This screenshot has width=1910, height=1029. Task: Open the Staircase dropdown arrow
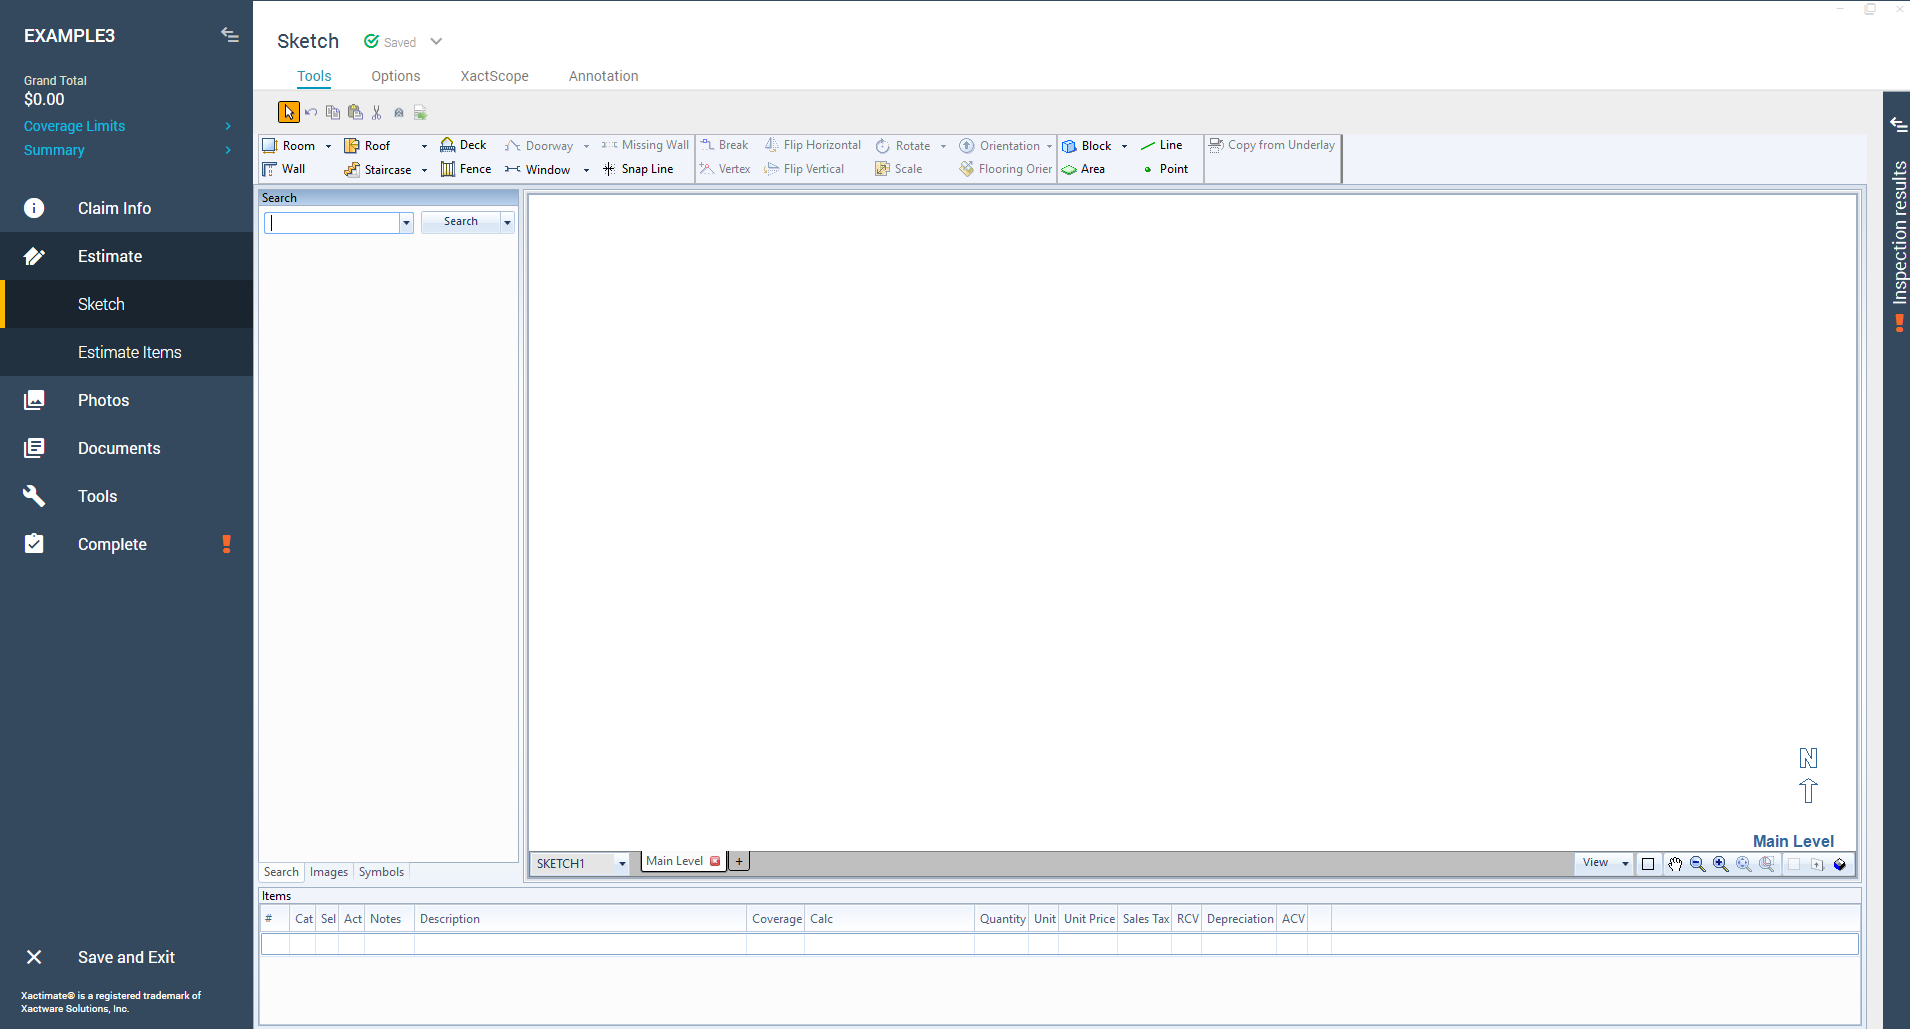click(x=424, y=170)
